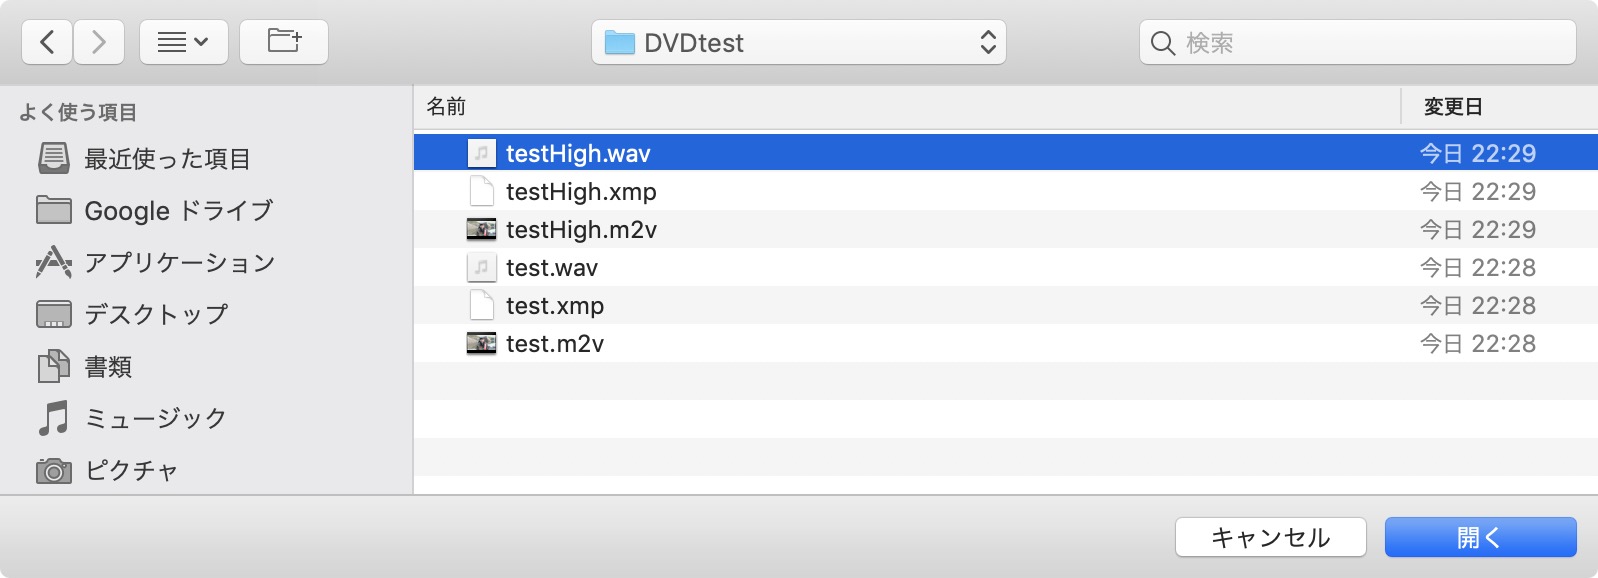Click the back navigation arrow

[x=47, y=42]
